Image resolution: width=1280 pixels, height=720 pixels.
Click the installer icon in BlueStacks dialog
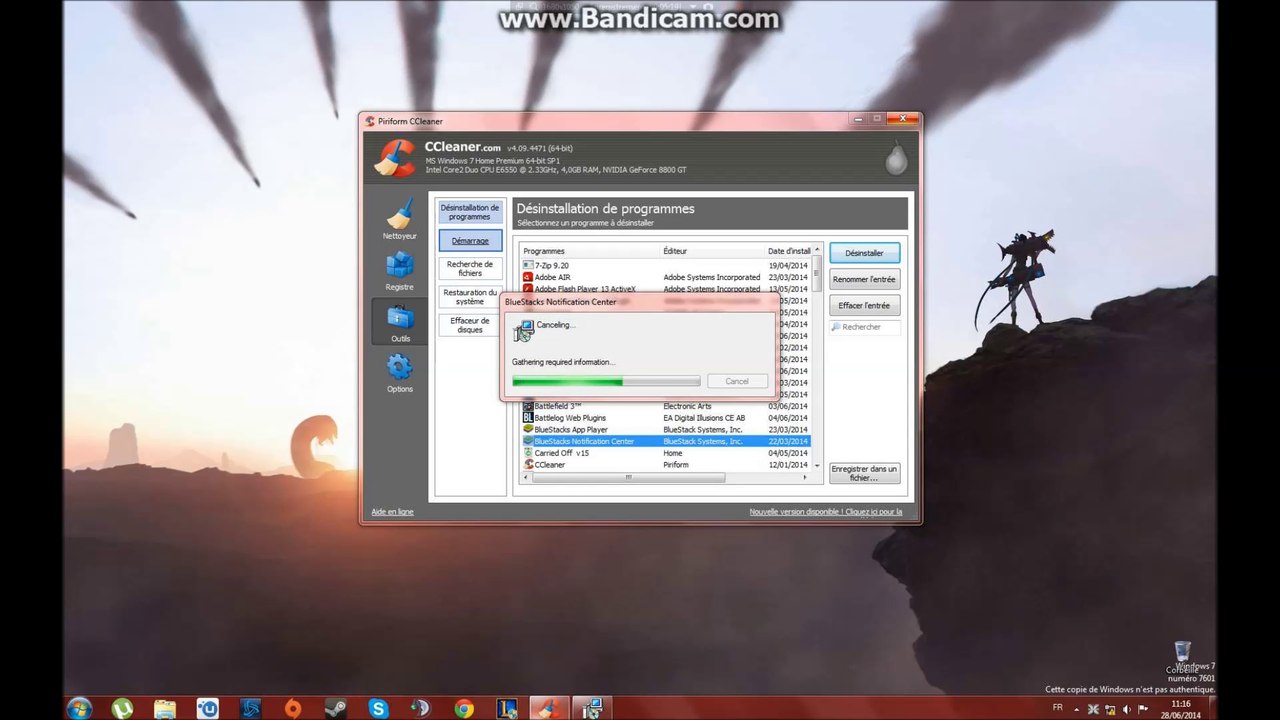(523, 330)
